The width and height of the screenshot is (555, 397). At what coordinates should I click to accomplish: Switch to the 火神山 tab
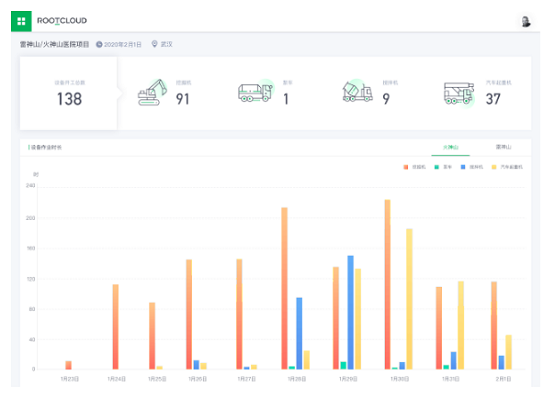pos(451,147)
